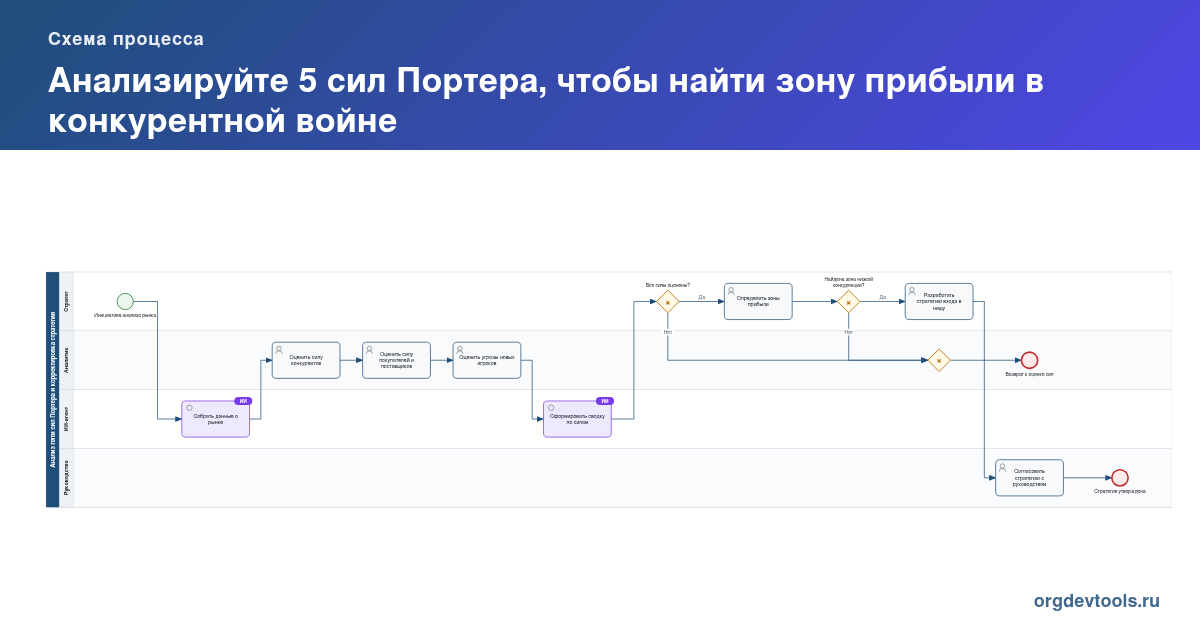
Task: Click the 'ИИ-агент' lane header
Action: (67, 419)
